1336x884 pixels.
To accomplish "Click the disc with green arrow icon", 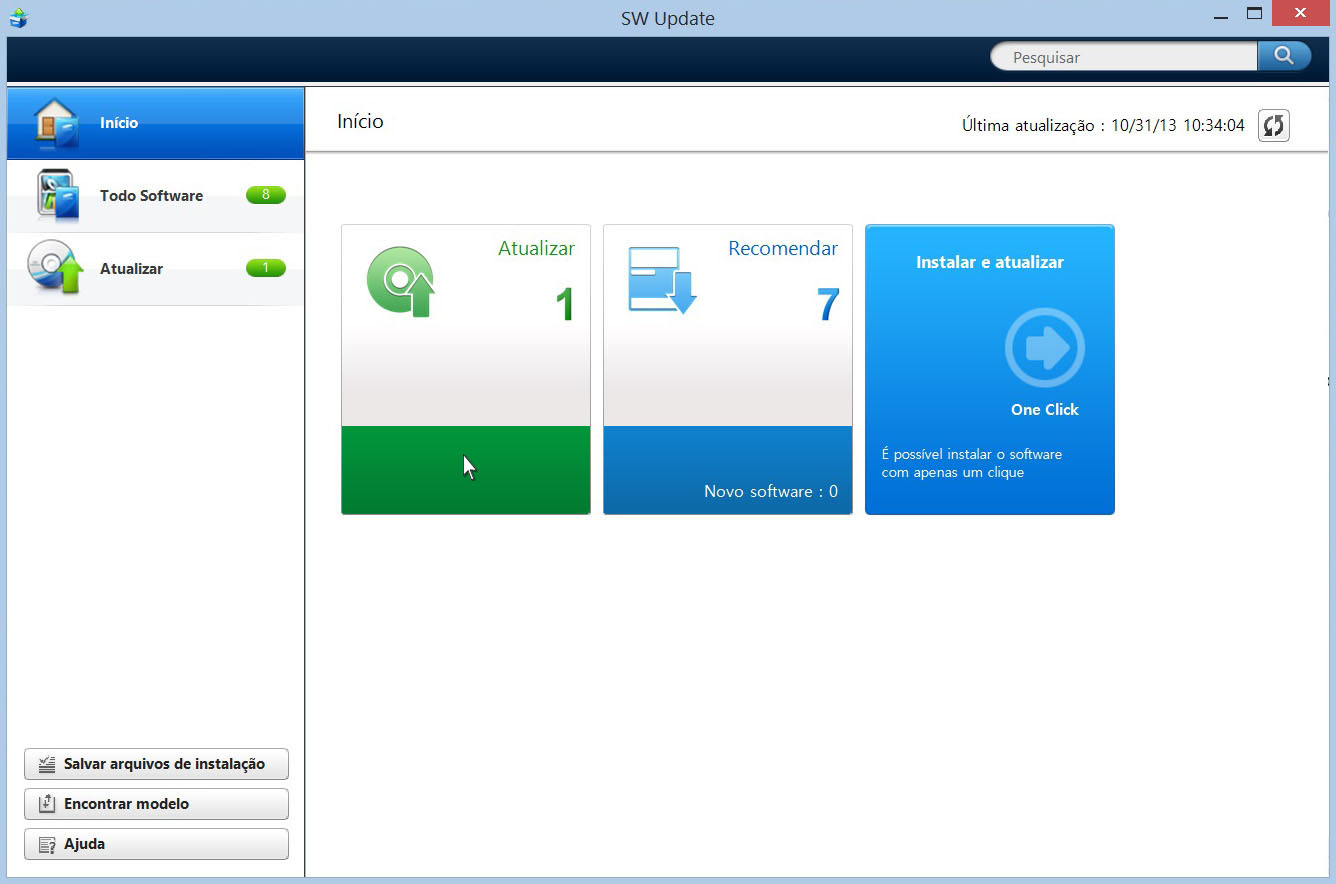I will pos(55,267).
